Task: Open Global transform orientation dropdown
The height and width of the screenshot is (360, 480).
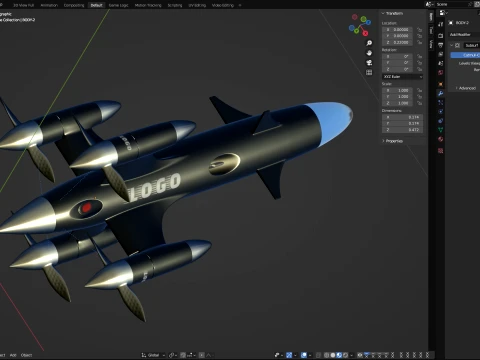Action: pos(153,355)
